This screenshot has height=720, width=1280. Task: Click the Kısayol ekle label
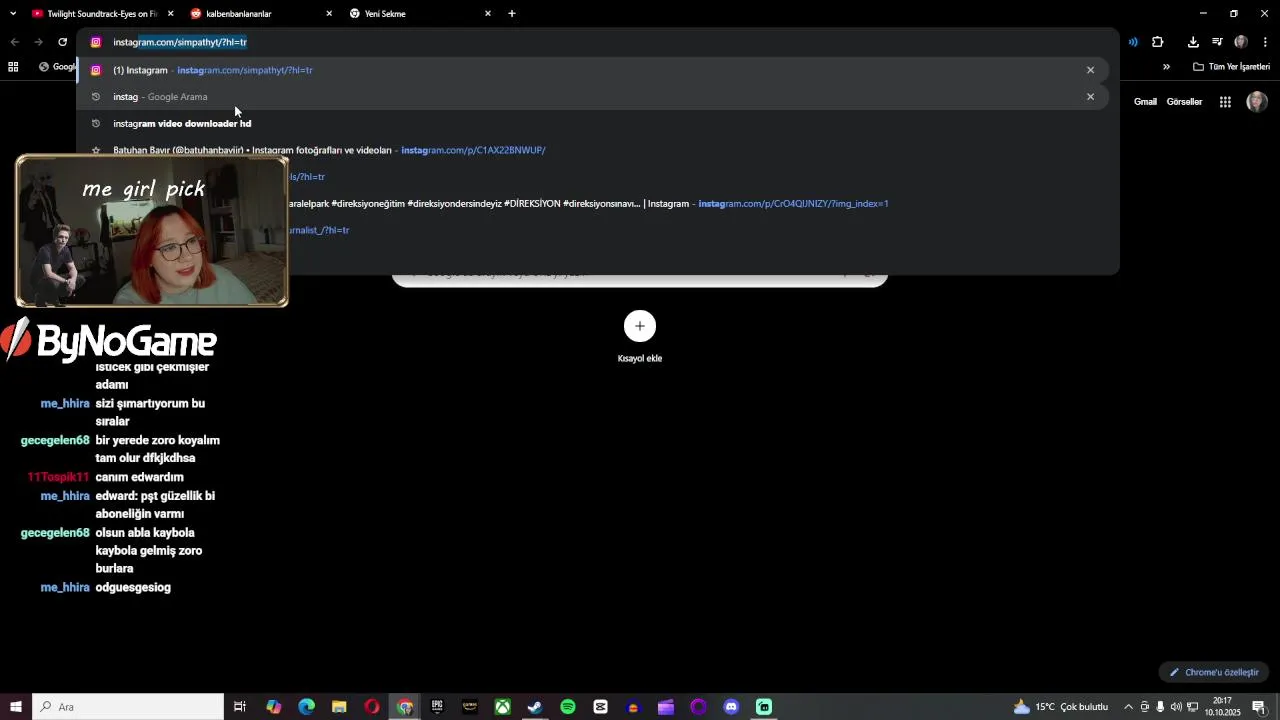pyautogui.click(x=640, y=359)
